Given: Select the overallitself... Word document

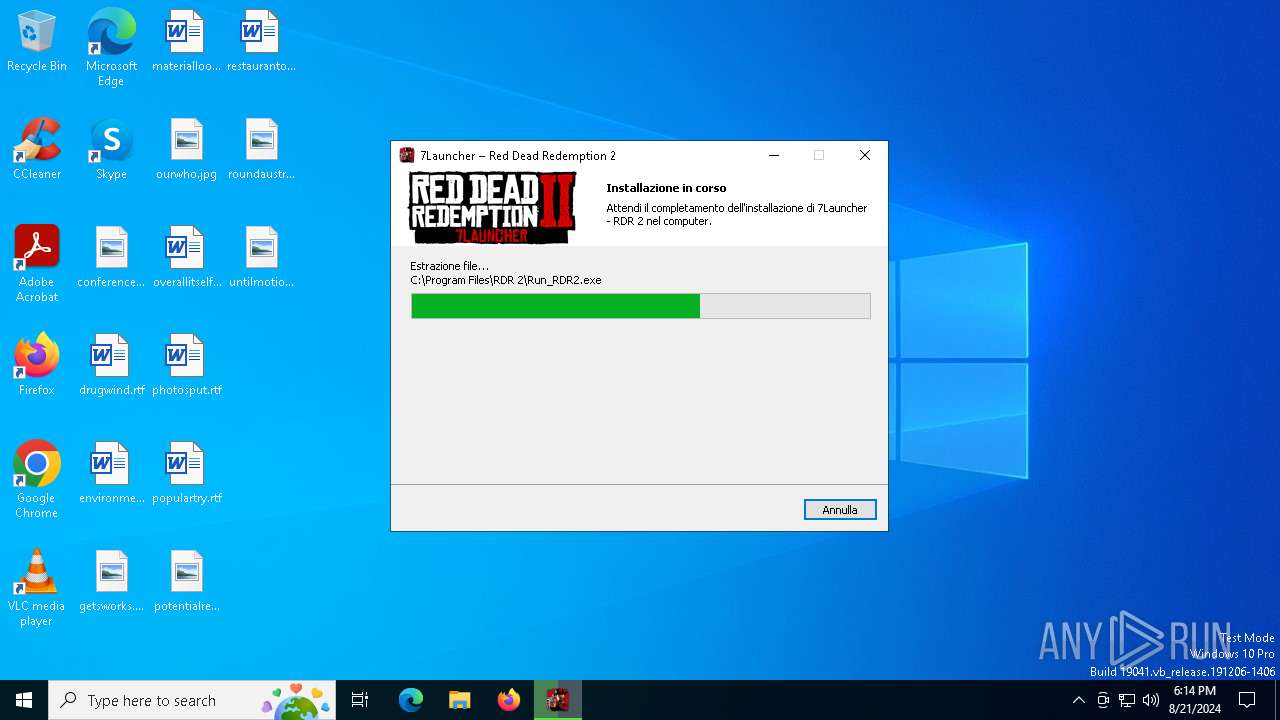Looking at the screenshot, I should pyautogui.click(x=186, y=258).
